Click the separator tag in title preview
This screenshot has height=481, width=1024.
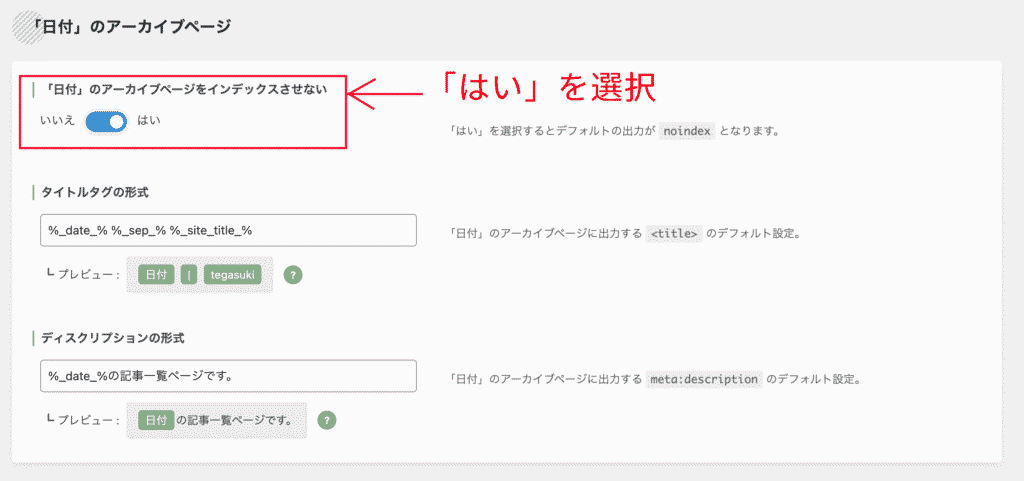(x=189, y=274)
